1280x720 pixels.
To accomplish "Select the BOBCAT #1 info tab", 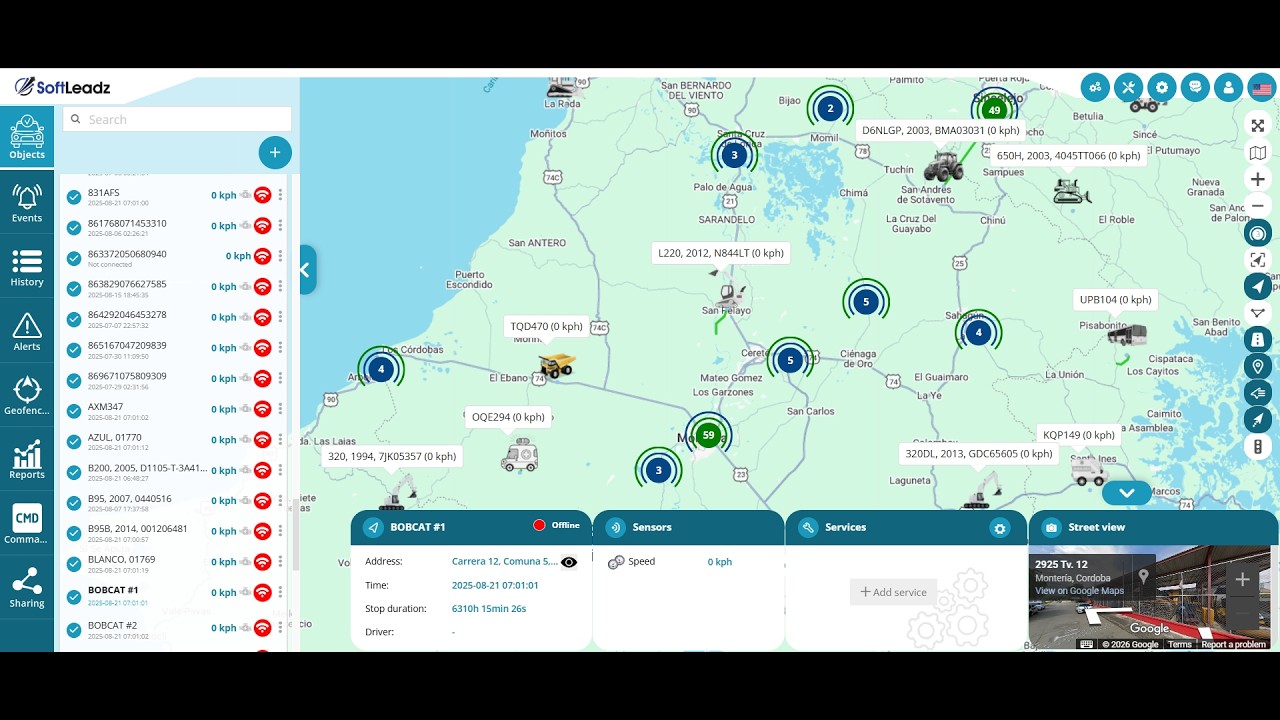I will 471,527.
